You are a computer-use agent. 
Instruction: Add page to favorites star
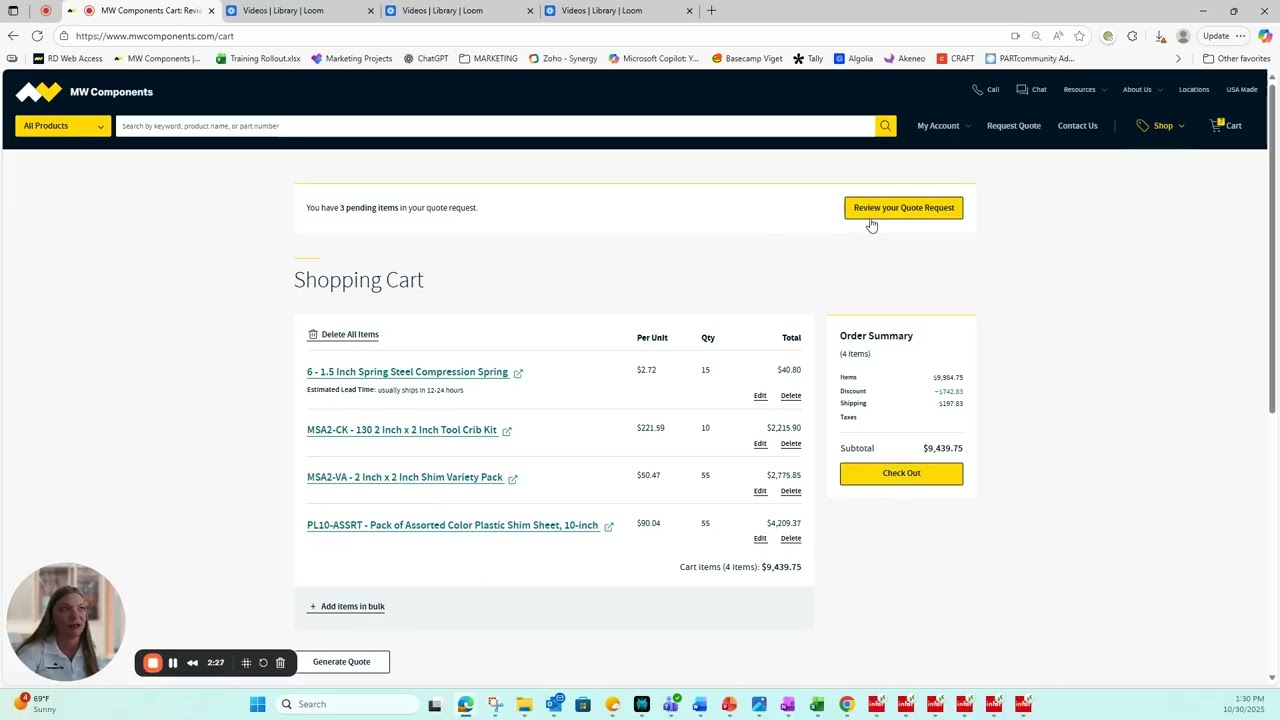pos(1079,36)
